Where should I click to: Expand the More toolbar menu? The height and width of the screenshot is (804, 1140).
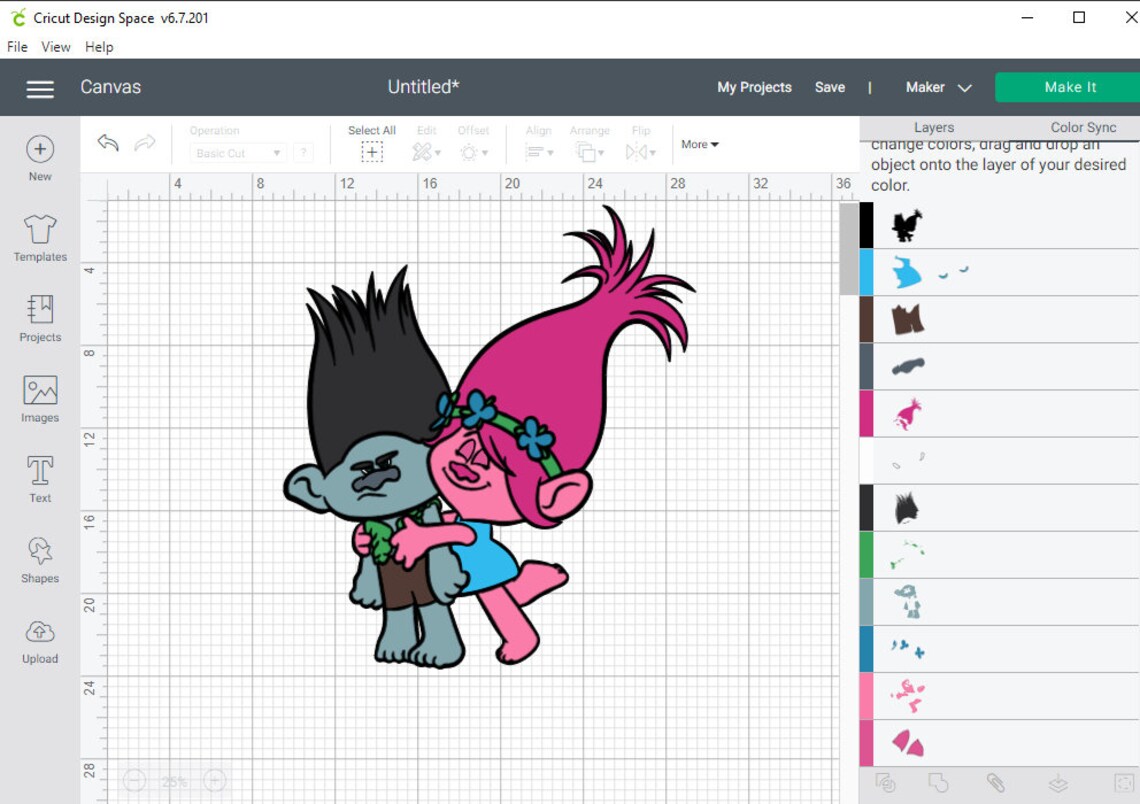pos(699,144)
